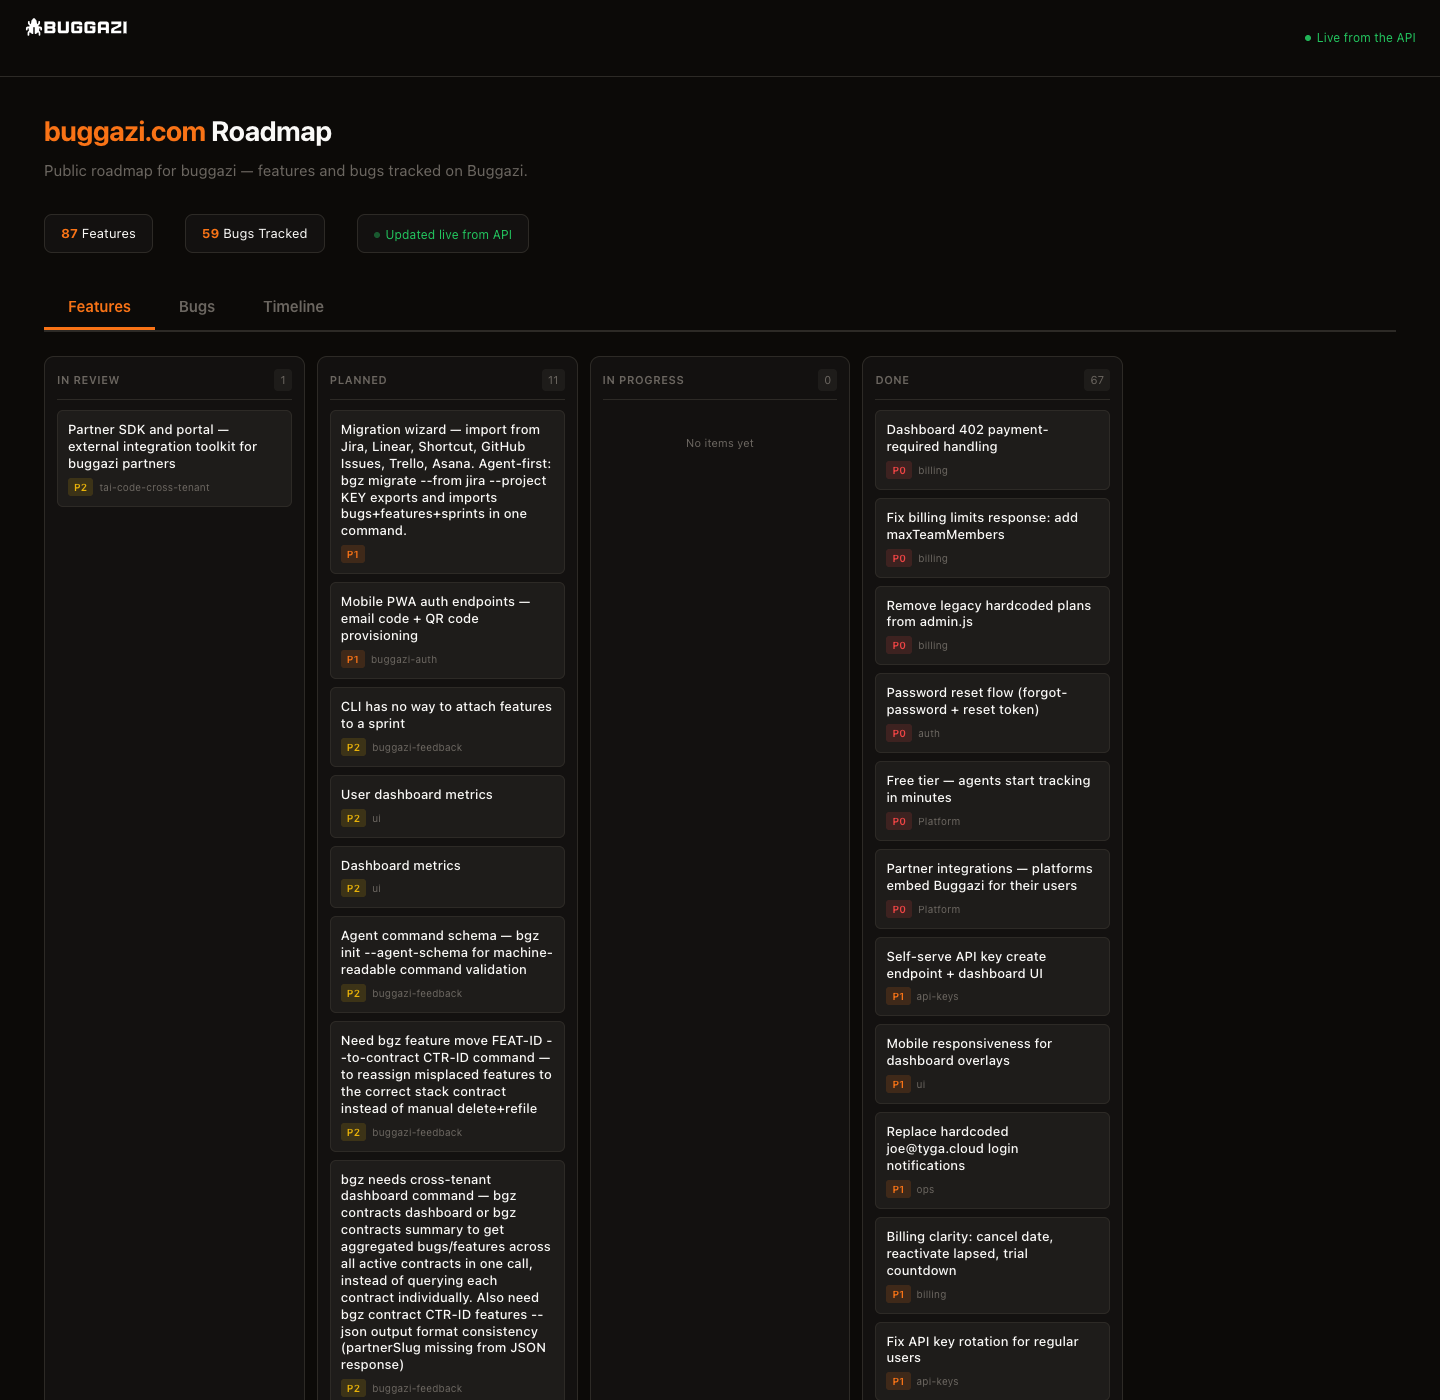Image resolution: width=1440 pixels, height=1400 pixels.
Task: Click api-keys tag on Self-serve API key card
Action: (x=937, y=996)
